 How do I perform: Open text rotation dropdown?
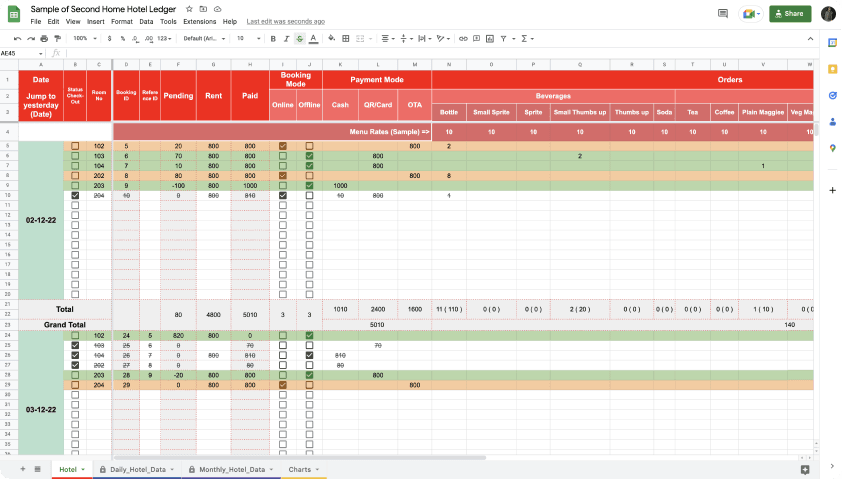tap(443, 39)
